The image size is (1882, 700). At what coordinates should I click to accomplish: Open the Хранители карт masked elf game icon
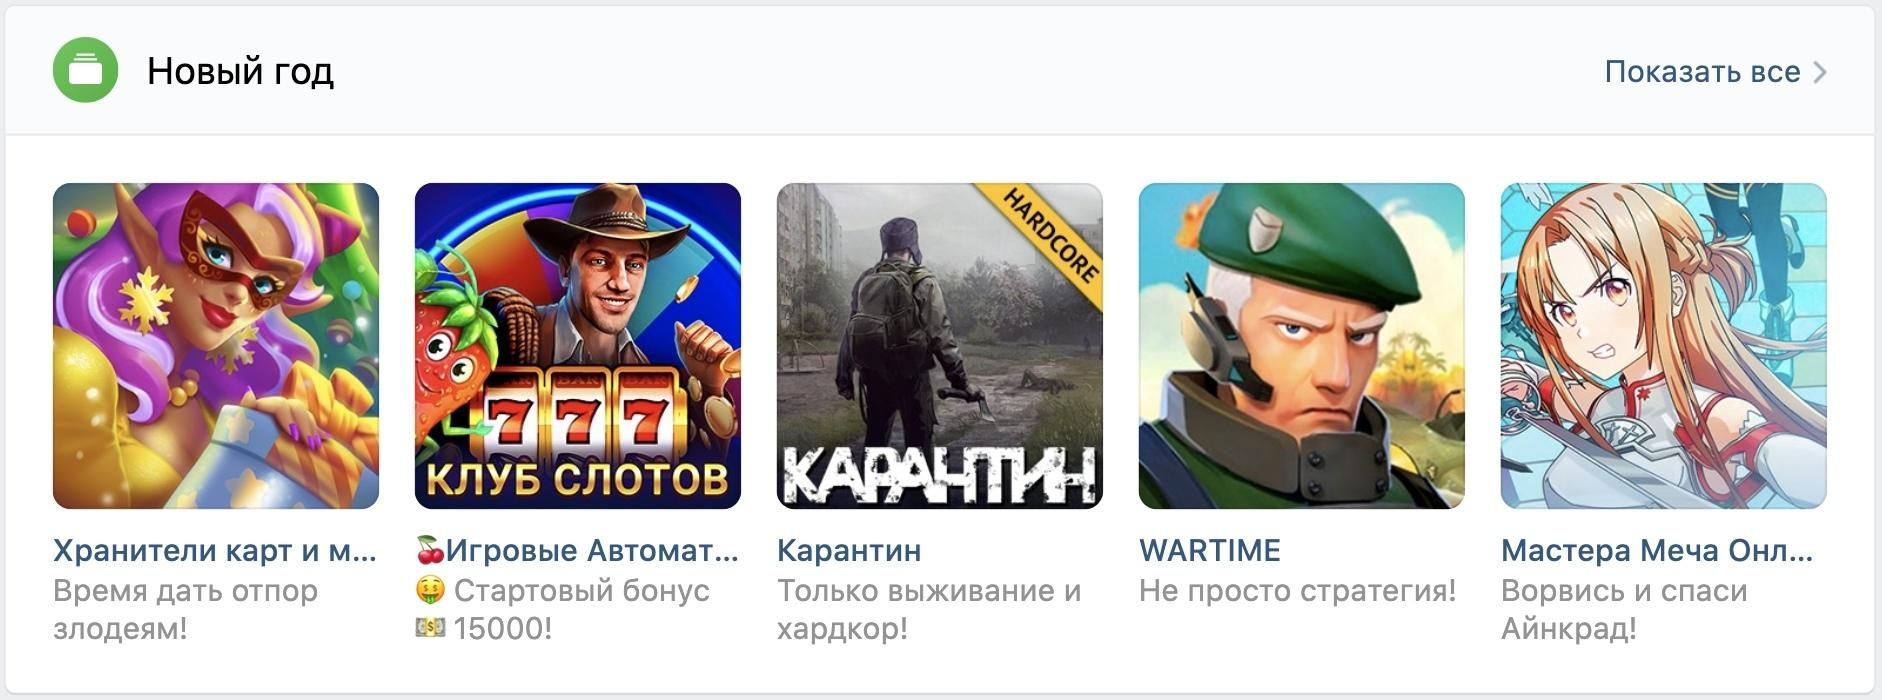[216, 346]
